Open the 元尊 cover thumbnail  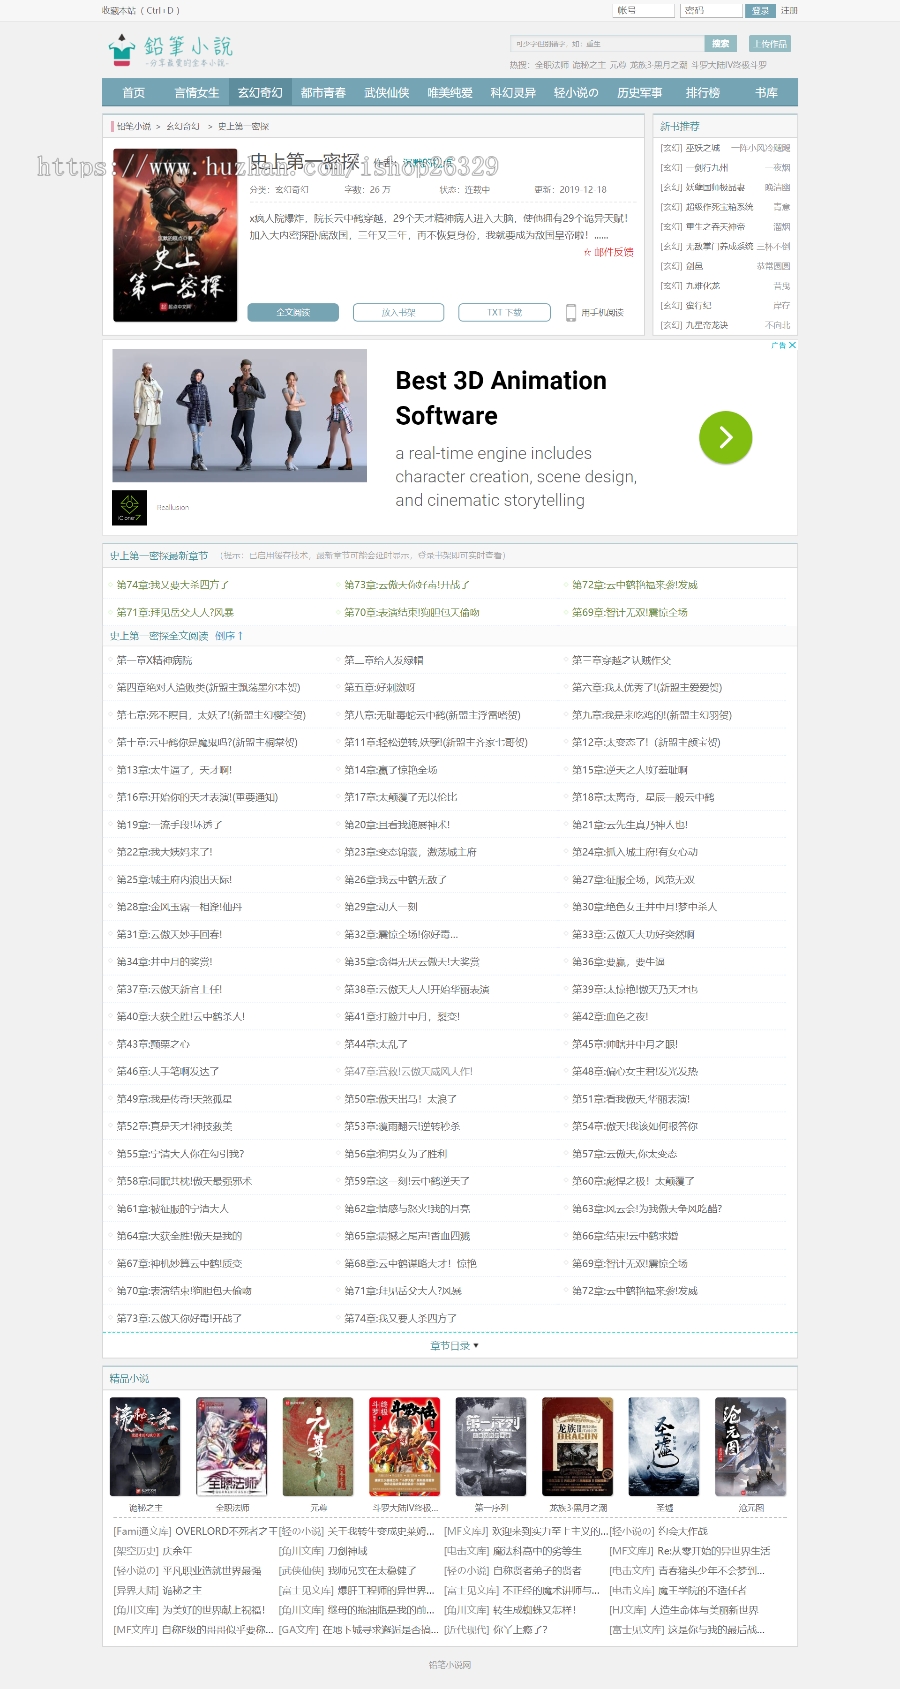(x=318, y=1446)
